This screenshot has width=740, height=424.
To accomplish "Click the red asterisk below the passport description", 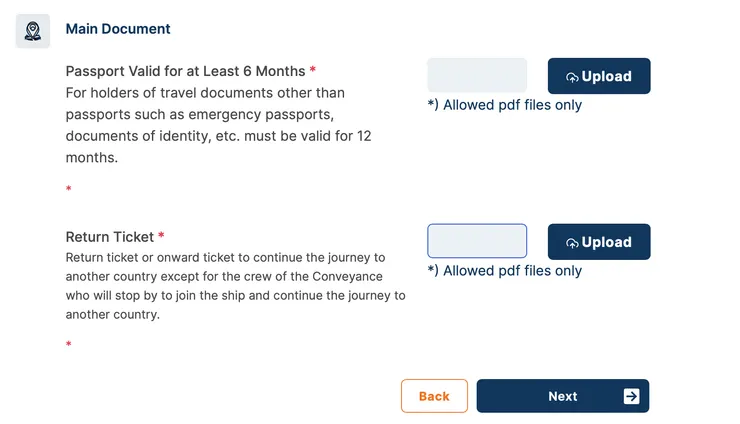I will tap(69, 189).
